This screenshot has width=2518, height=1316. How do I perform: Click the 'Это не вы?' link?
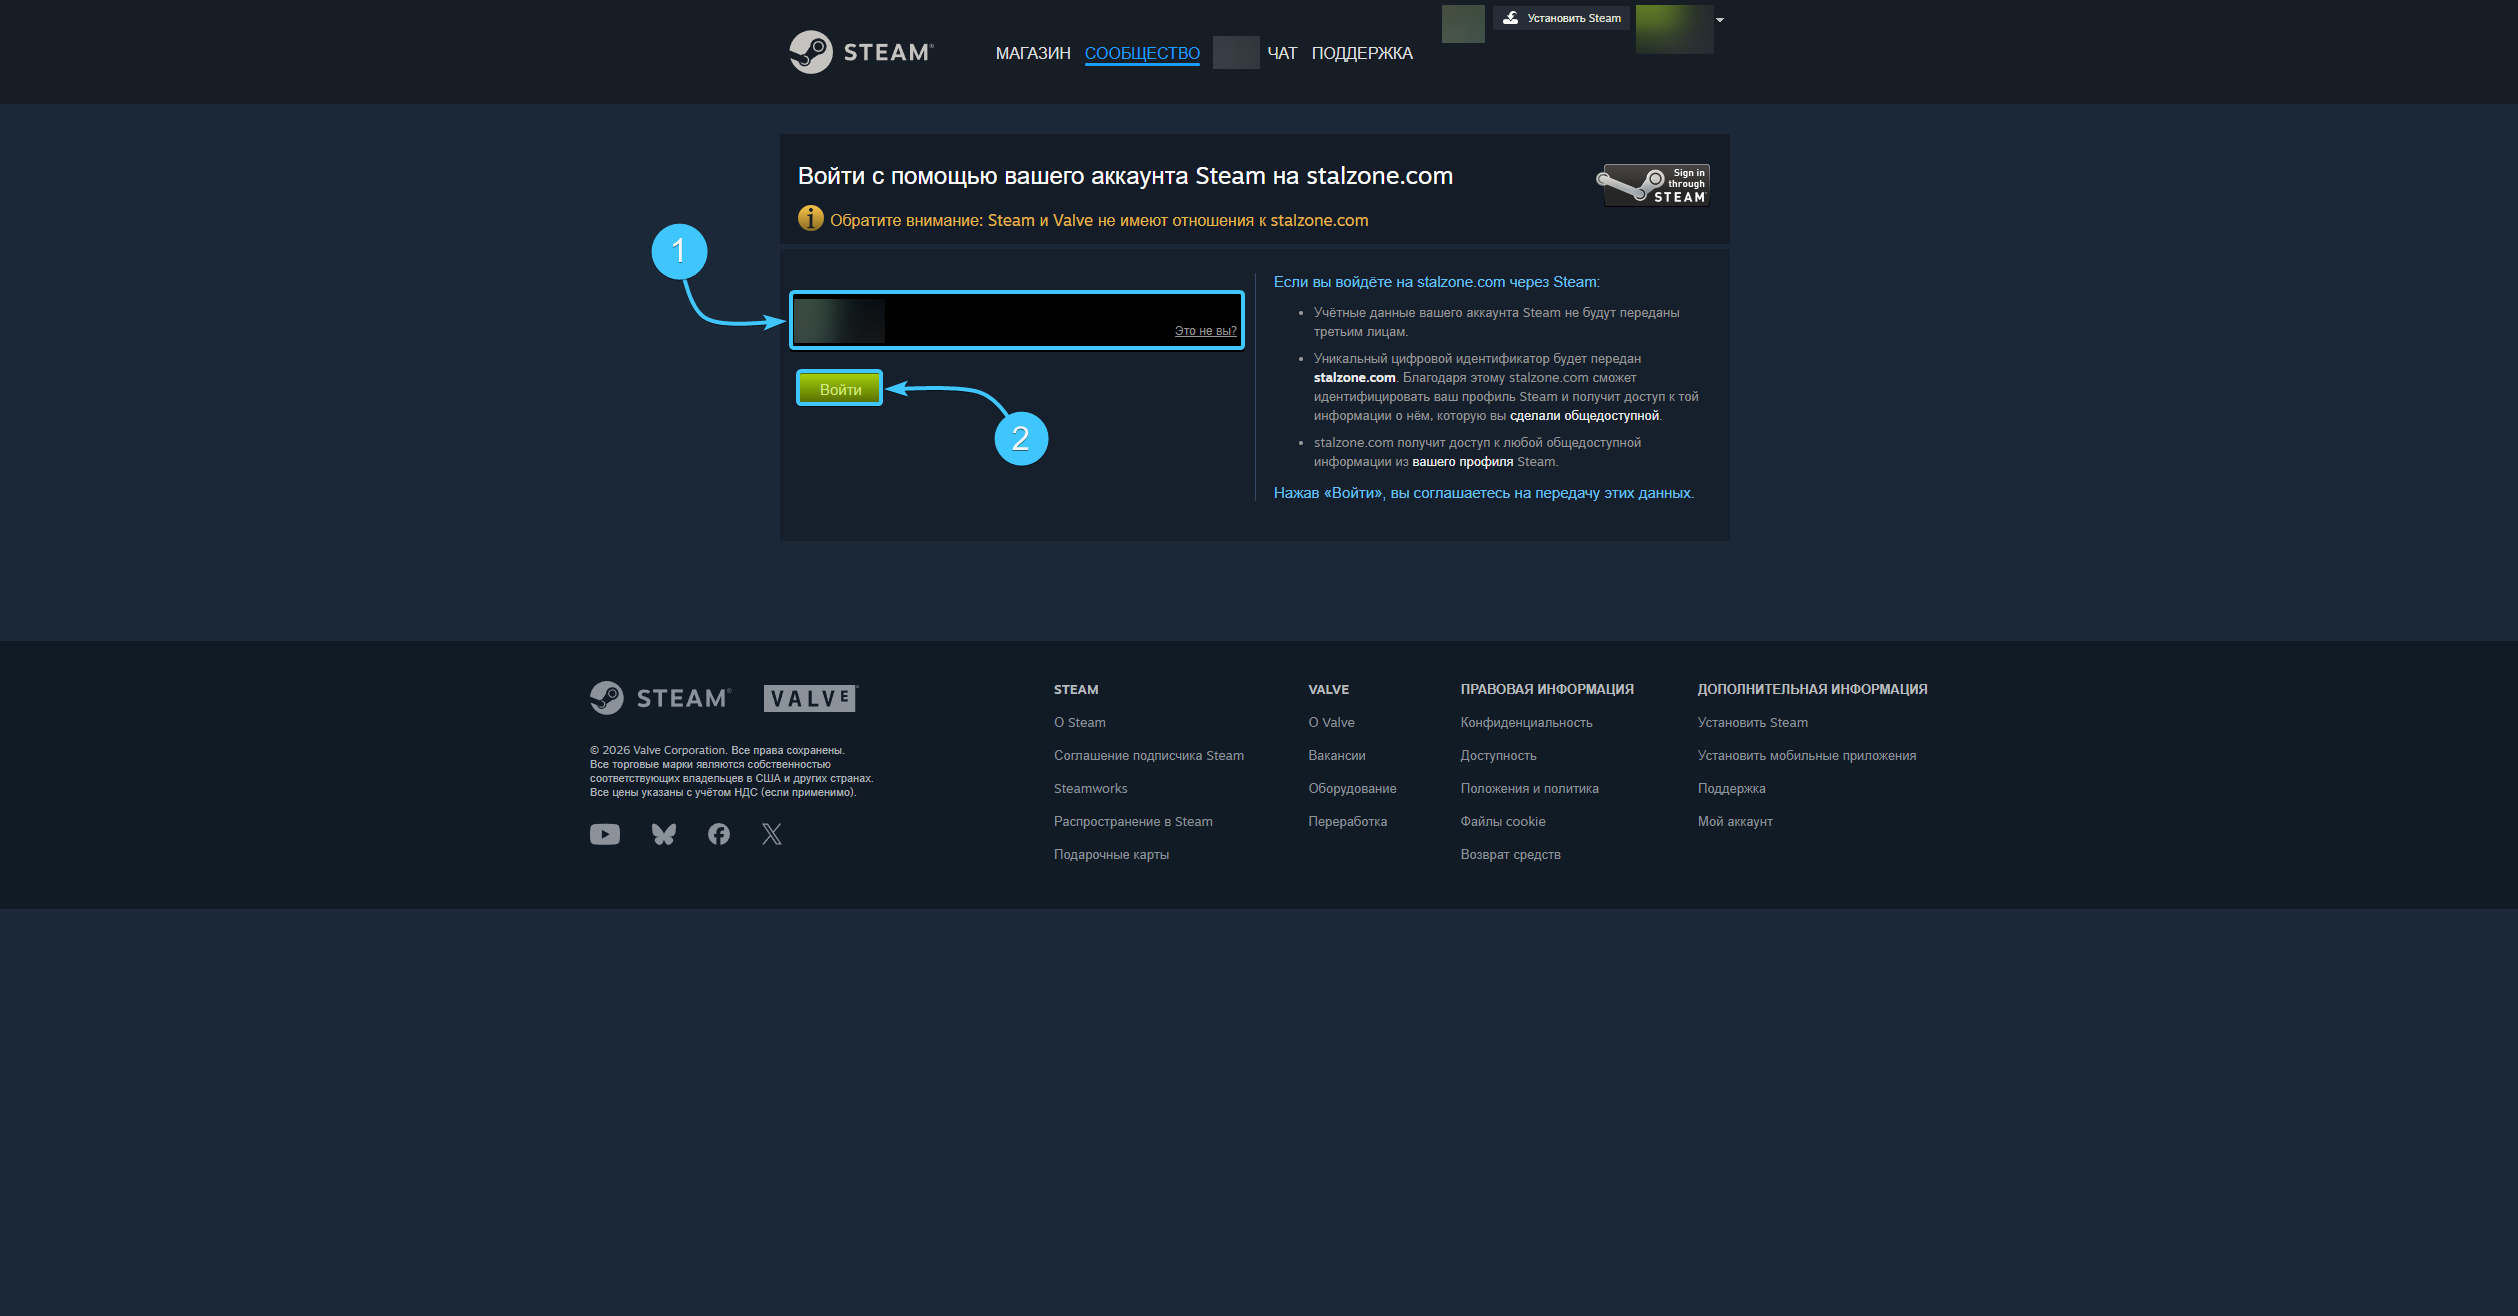[1205, 330]
